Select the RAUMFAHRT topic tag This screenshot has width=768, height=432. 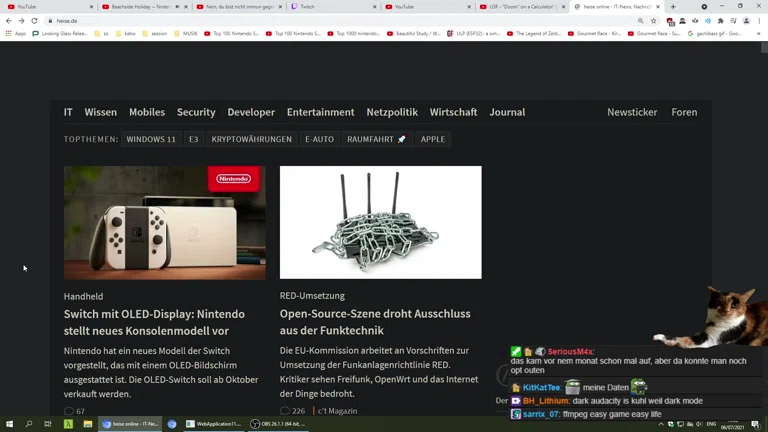[x=376, y=139]
